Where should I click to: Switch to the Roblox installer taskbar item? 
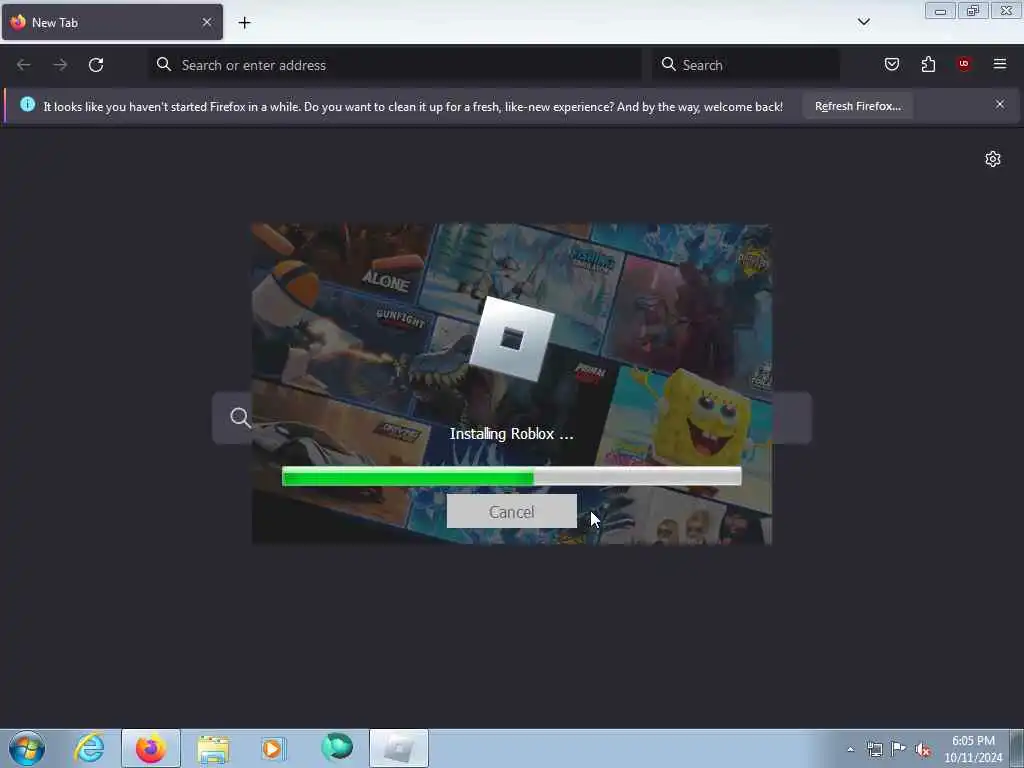click(399, 748)
